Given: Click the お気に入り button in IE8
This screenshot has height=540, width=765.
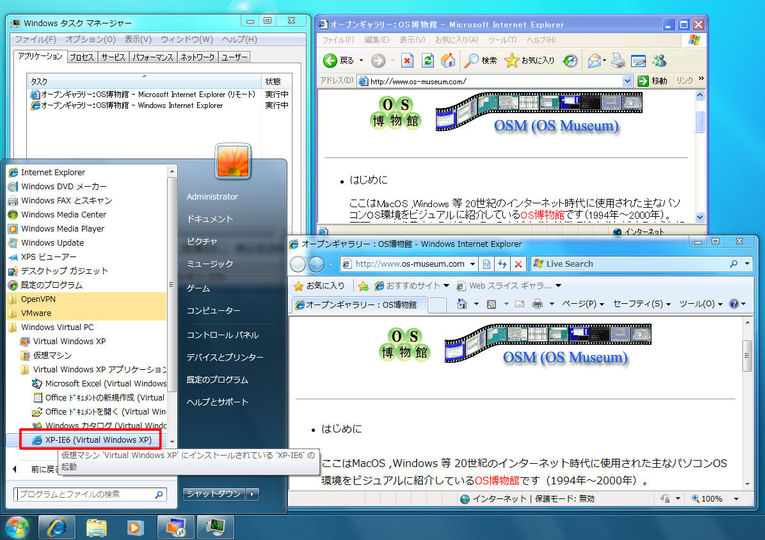Looking at the screenshot, I should 320,286.
